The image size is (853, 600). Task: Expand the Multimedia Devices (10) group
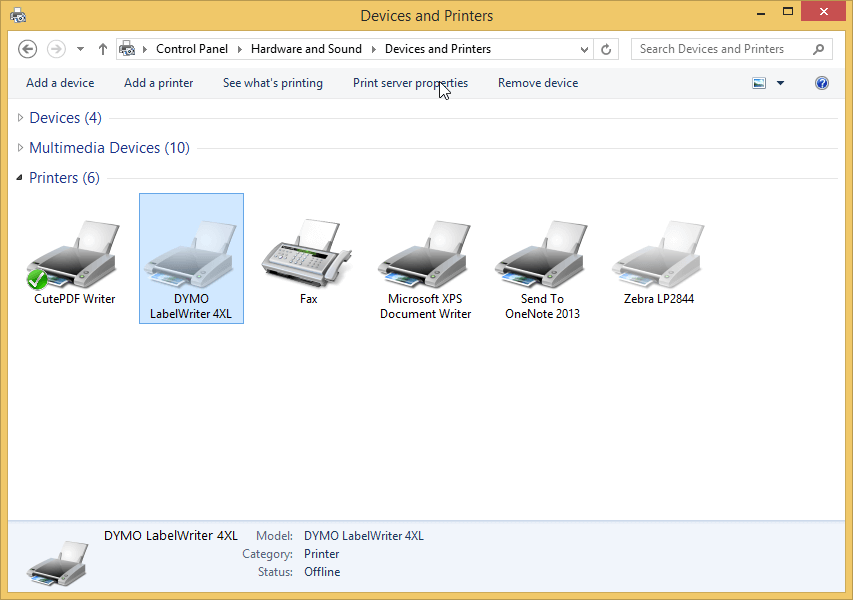point(20,147)
